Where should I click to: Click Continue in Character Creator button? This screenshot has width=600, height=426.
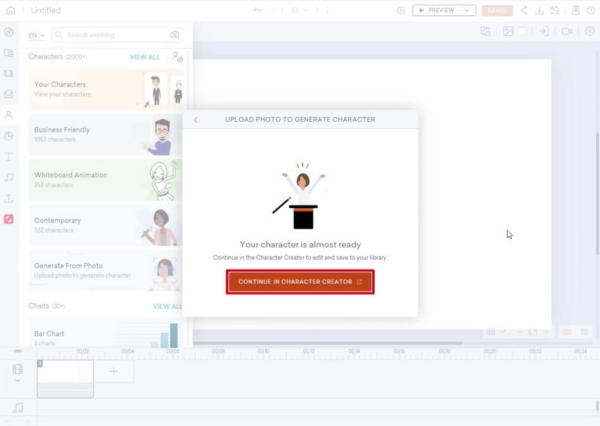300,282
